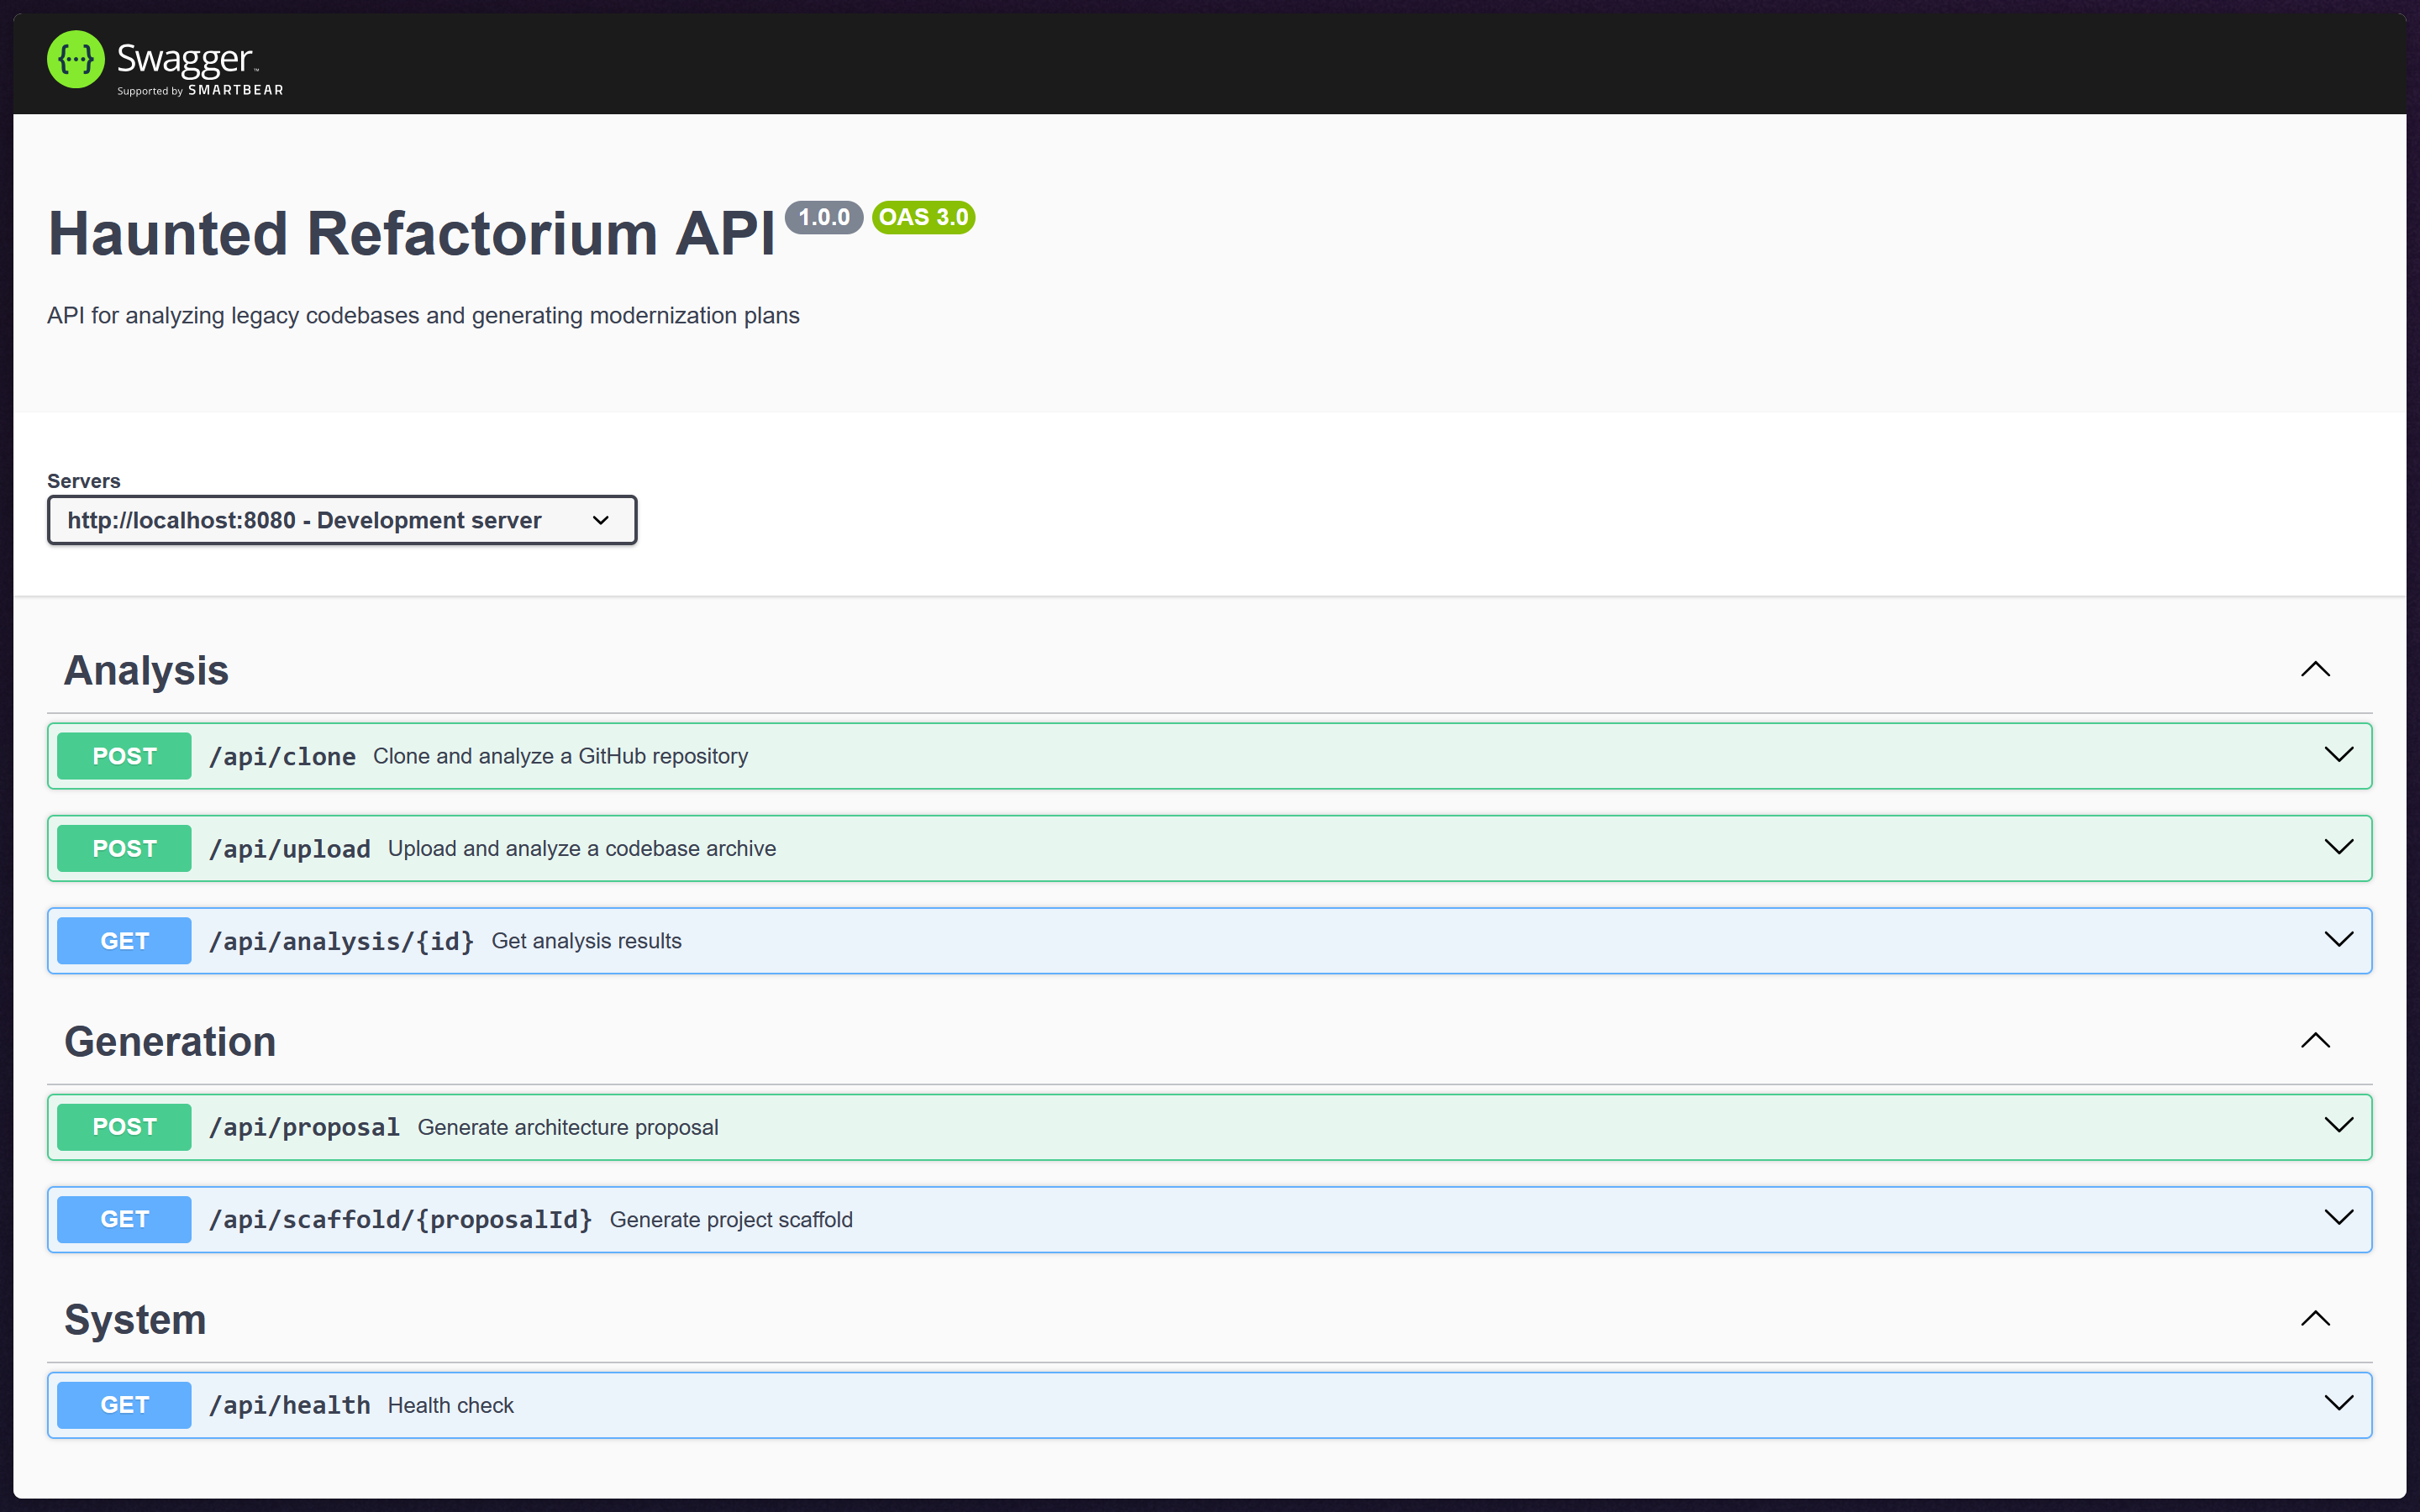Click the Generation tag heading
The image size is (2420, 1512).
click(x=170, y=1042)
